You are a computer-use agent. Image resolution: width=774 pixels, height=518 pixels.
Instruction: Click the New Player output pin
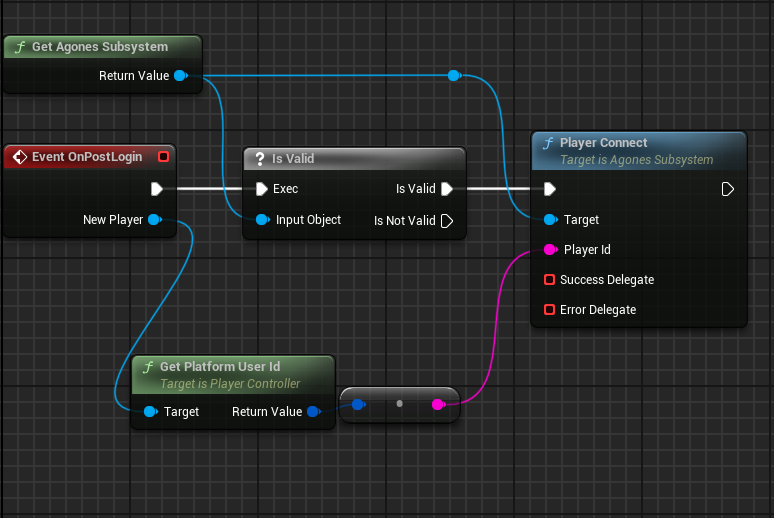tap(154, 220)
